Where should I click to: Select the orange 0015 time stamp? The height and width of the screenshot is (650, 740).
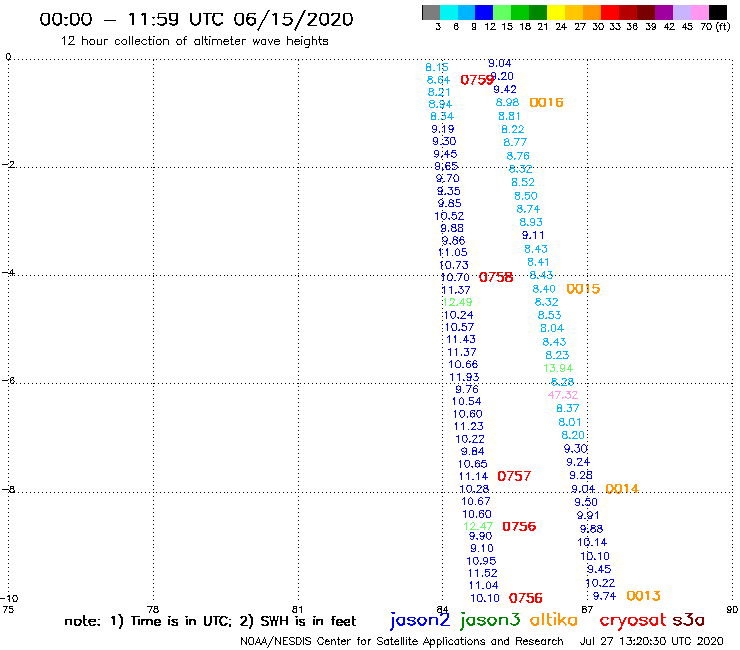click(x=583, y=288)
